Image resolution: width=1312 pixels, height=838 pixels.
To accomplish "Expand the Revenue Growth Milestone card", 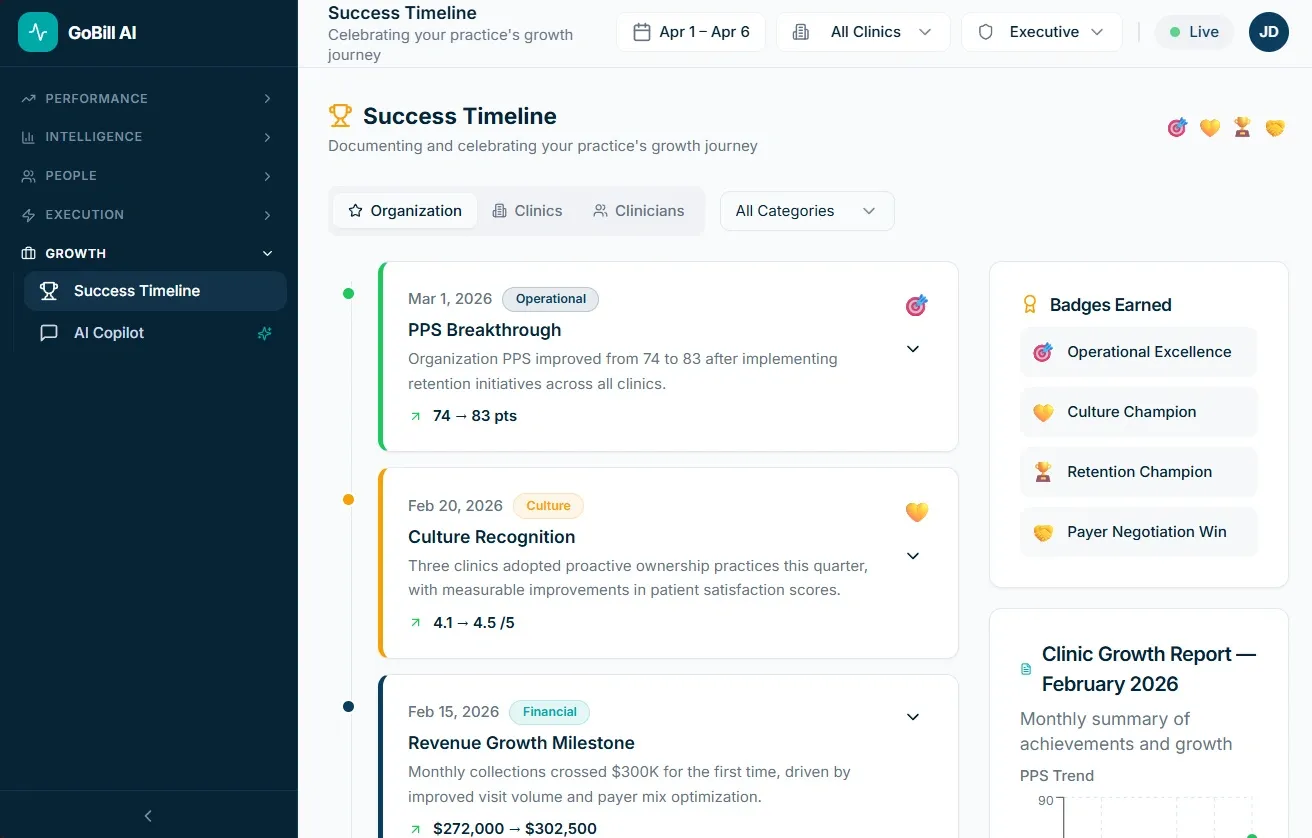I will (913, 717).
